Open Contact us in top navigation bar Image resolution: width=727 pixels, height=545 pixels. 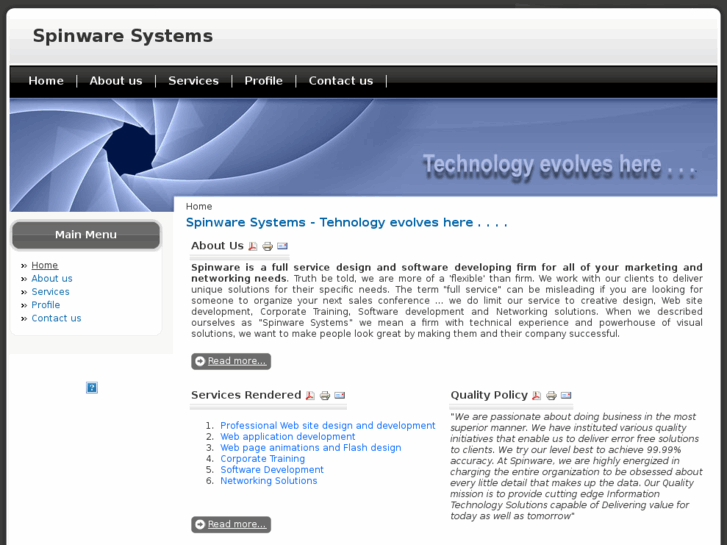341,81
